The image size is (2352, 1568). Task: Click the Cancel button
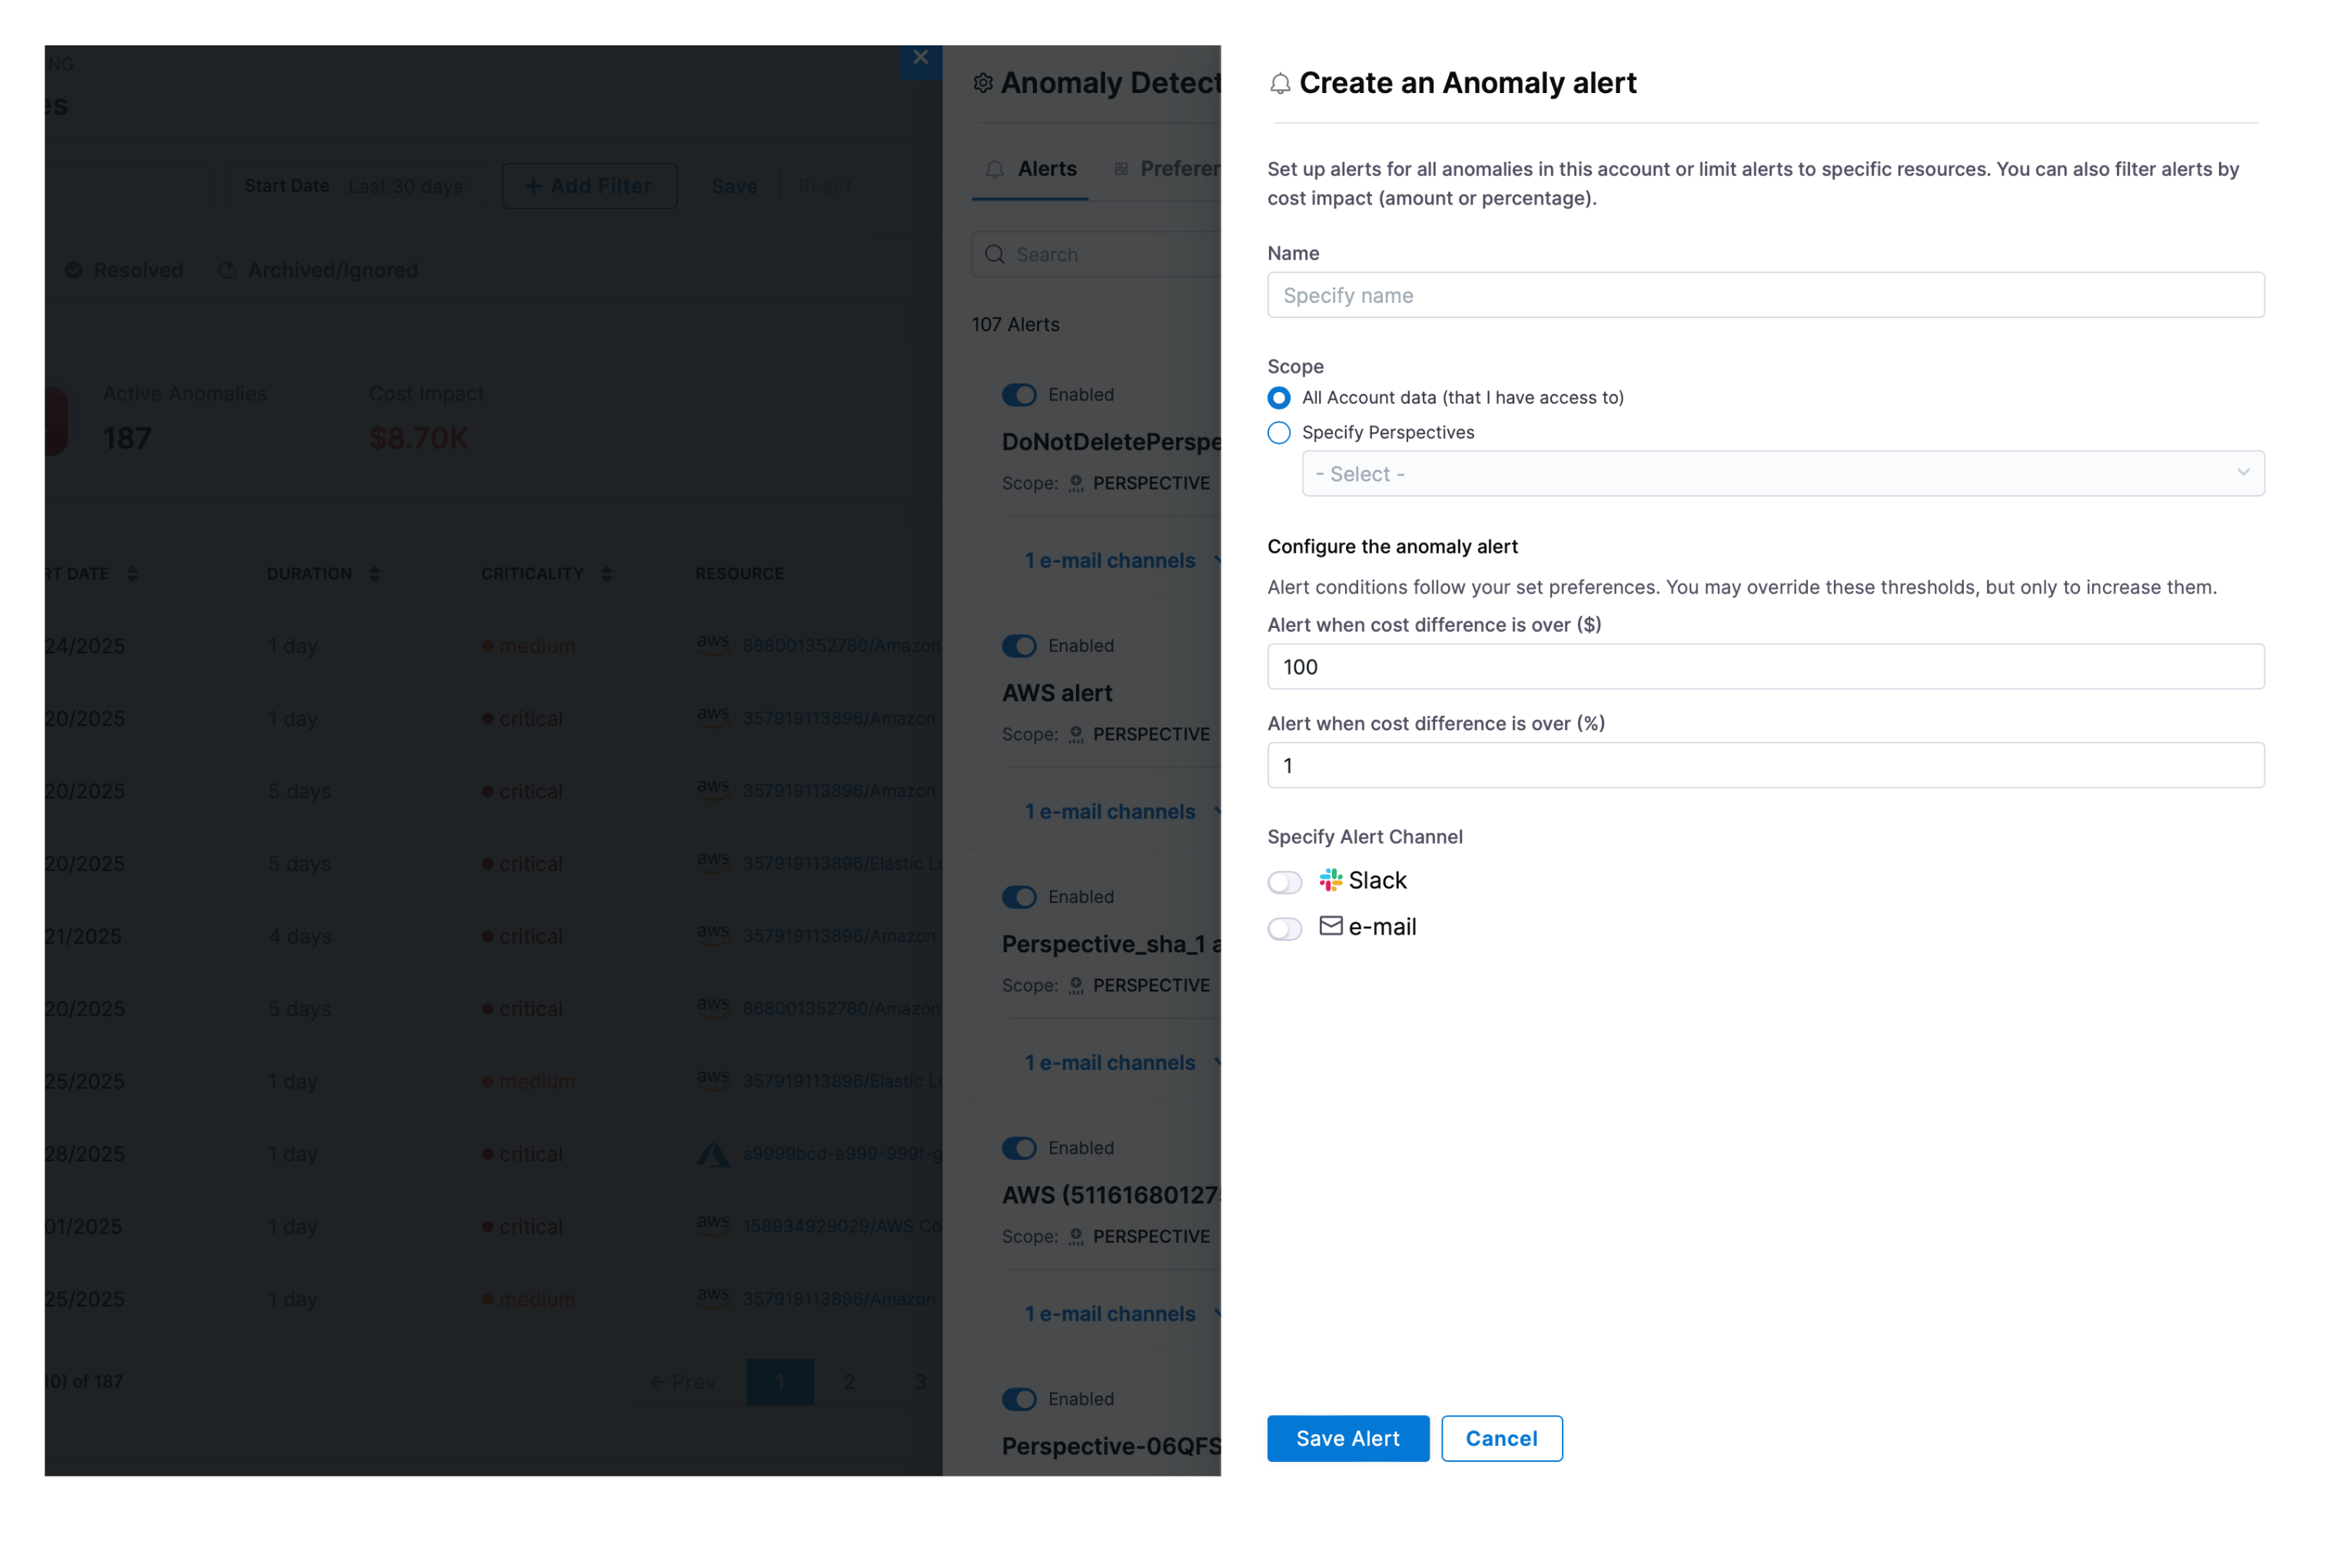click(x=1501, y=1438)
